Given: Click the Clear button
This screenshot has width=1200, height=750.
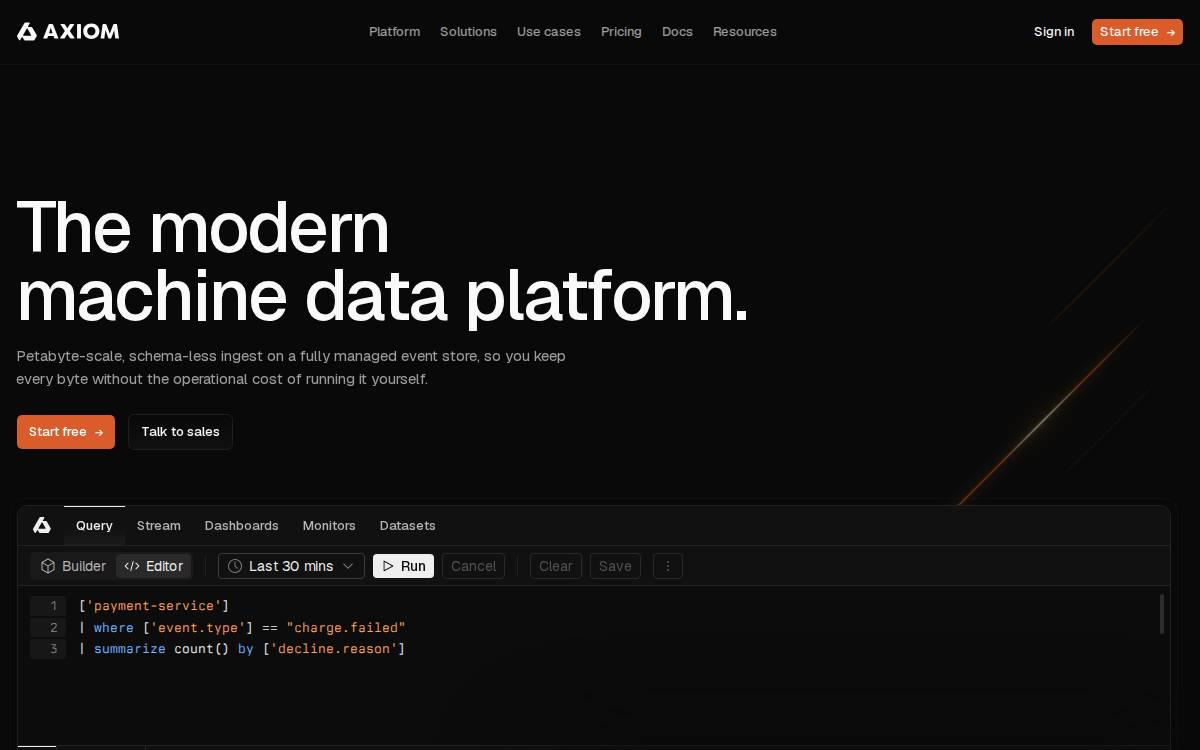Looking at the screenshot, I should (556, 566).
